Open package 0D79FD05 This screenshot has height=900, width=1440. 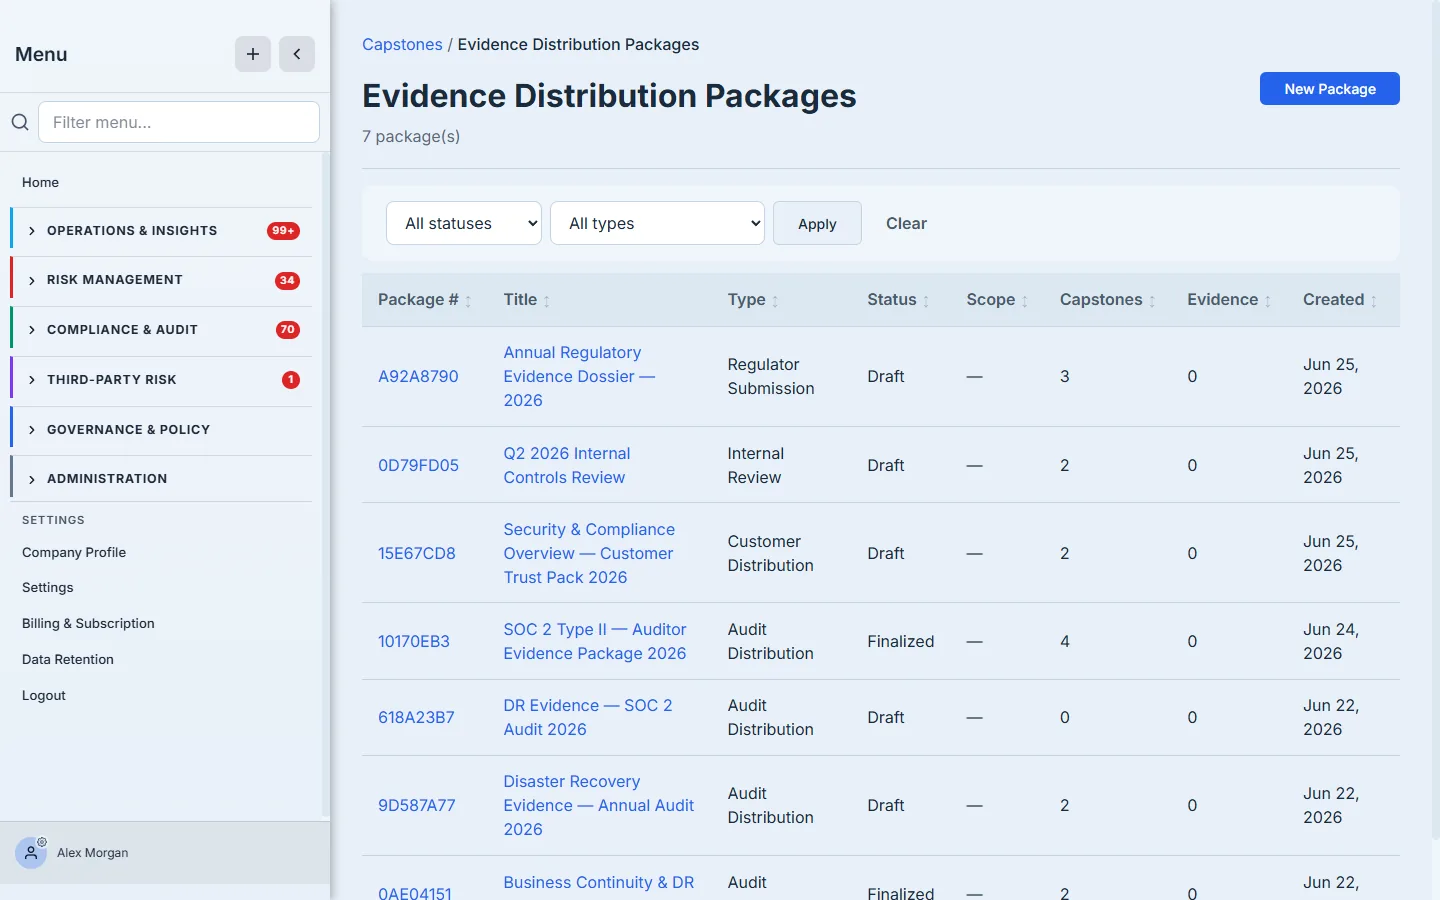click(x=418, y=465)
